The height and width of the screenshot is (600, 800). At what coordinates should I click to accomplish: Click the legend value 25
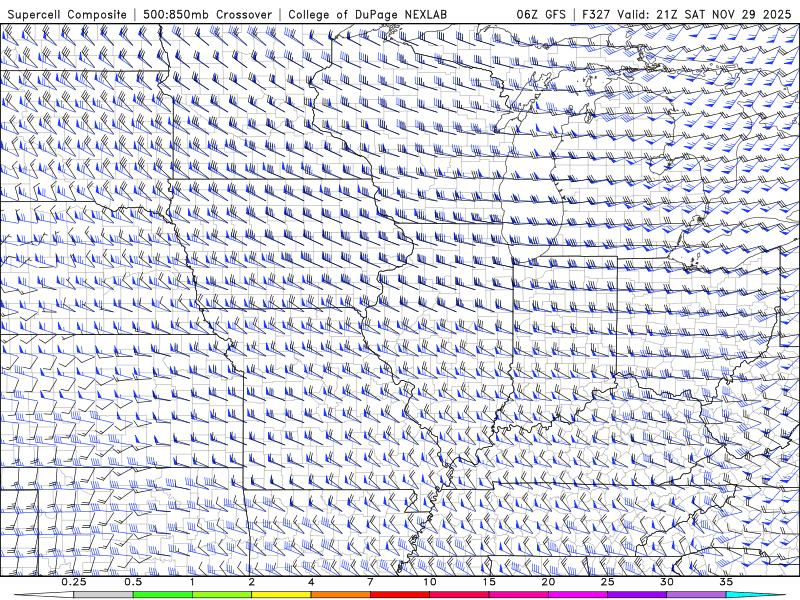click(607, 582)
